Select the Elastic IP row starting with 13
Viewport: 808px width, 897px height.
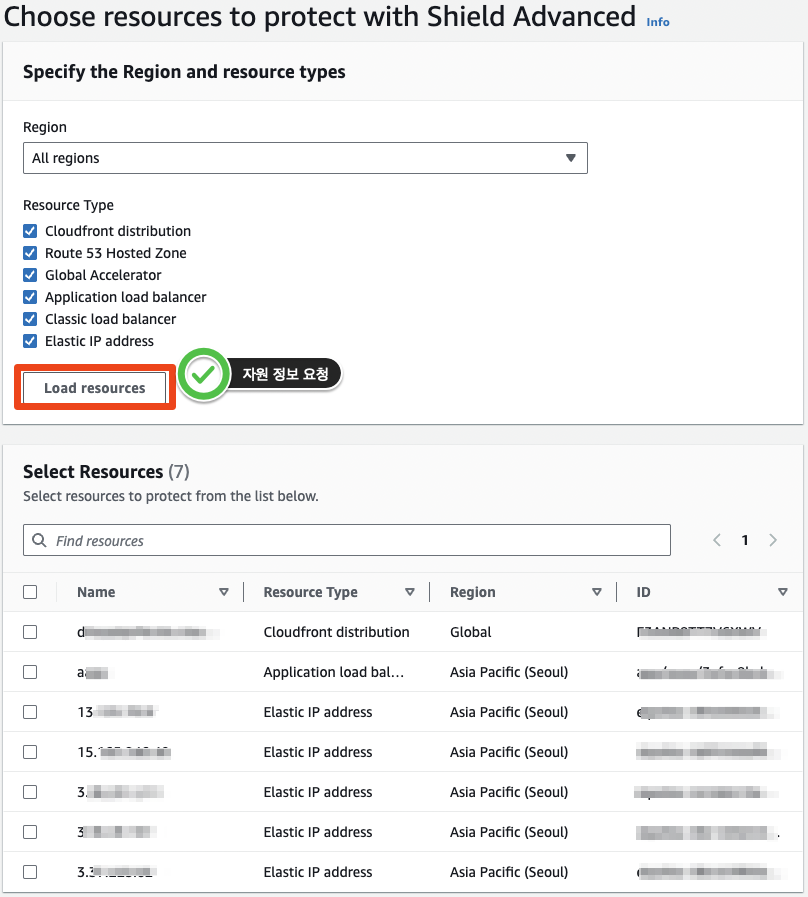coord(30,712)
